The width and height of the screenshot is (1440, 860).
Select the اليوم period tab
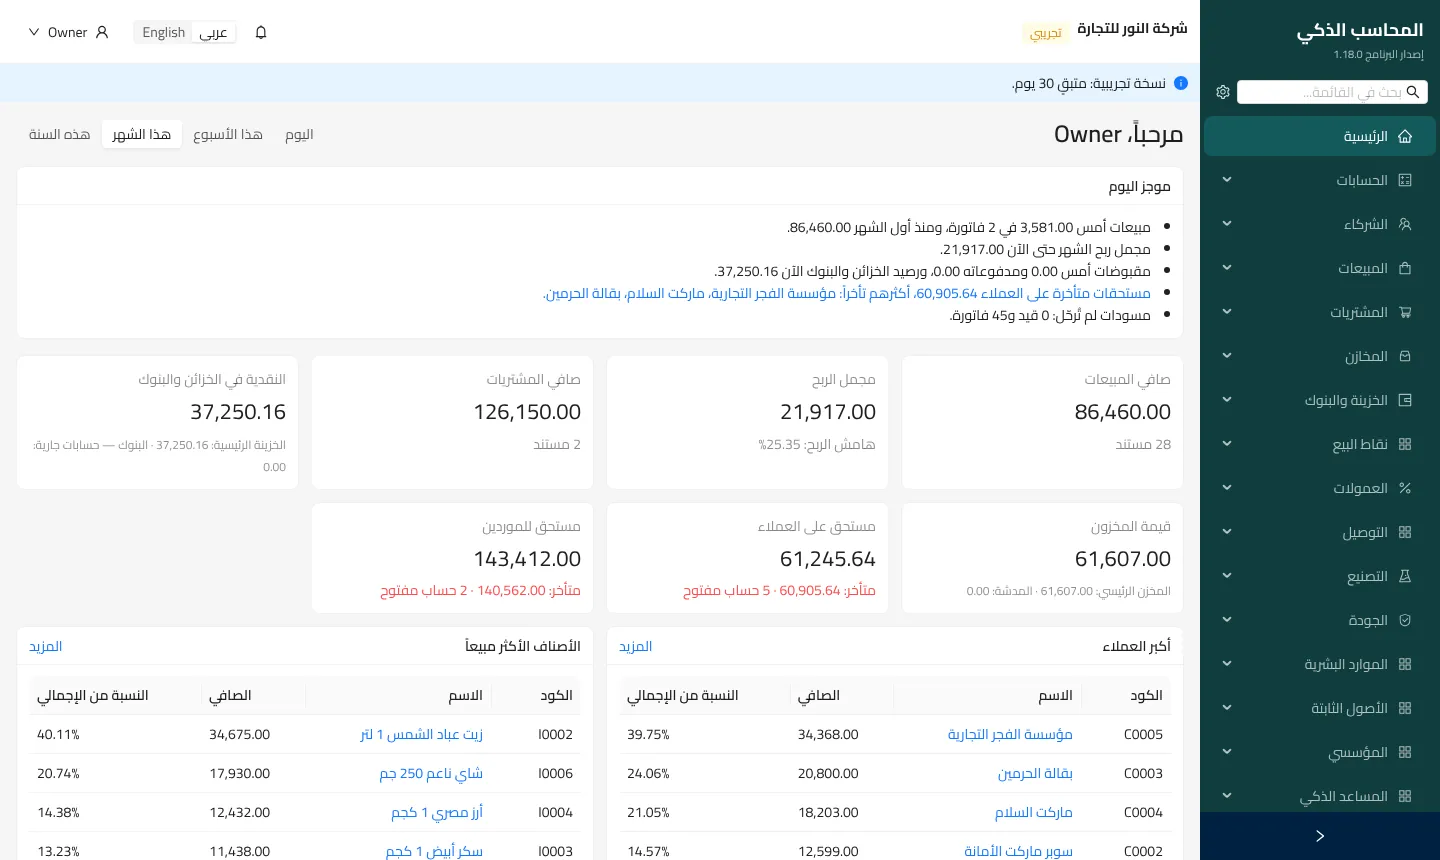(299, 134)
